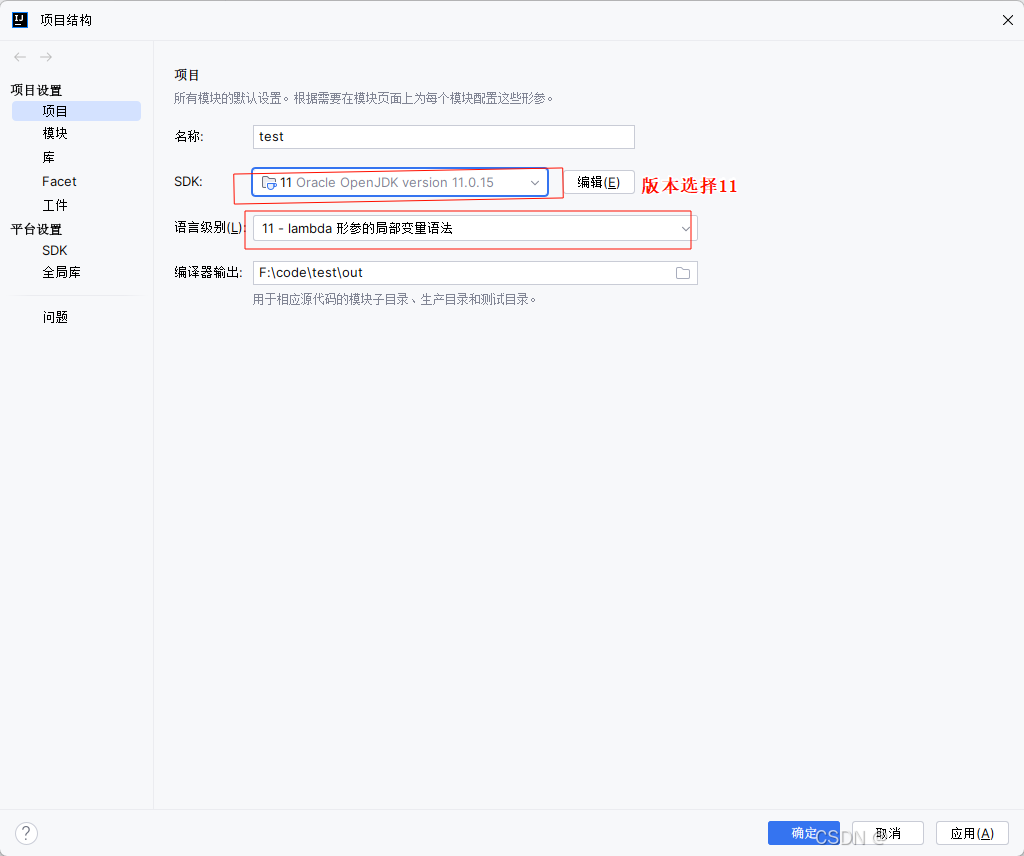Open the help question mark button
Image resolution: width=1024 pixels, height=856 pixels.
26,833
